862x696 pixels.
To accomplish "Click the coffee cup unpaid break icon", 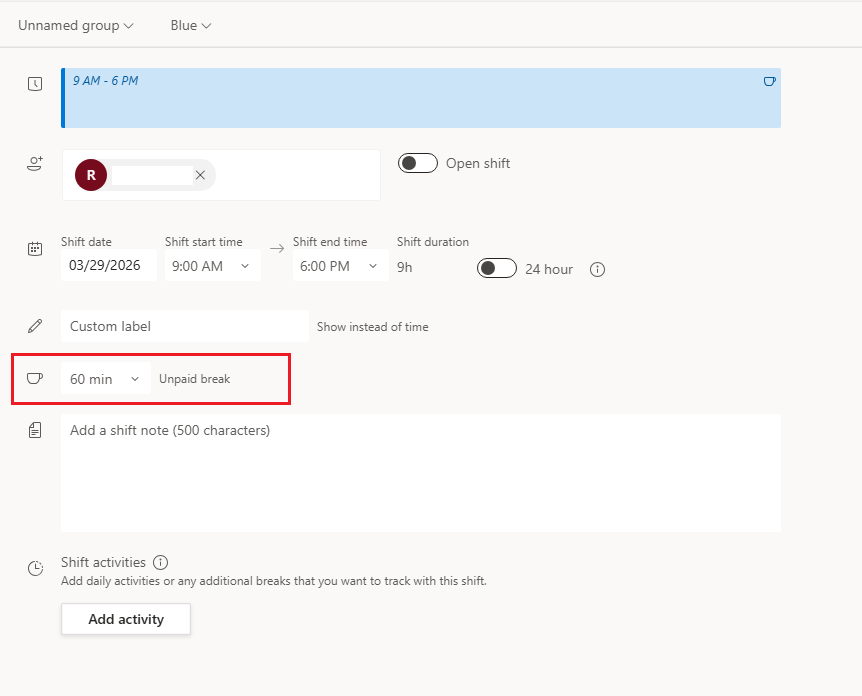I will click(35, 378).
